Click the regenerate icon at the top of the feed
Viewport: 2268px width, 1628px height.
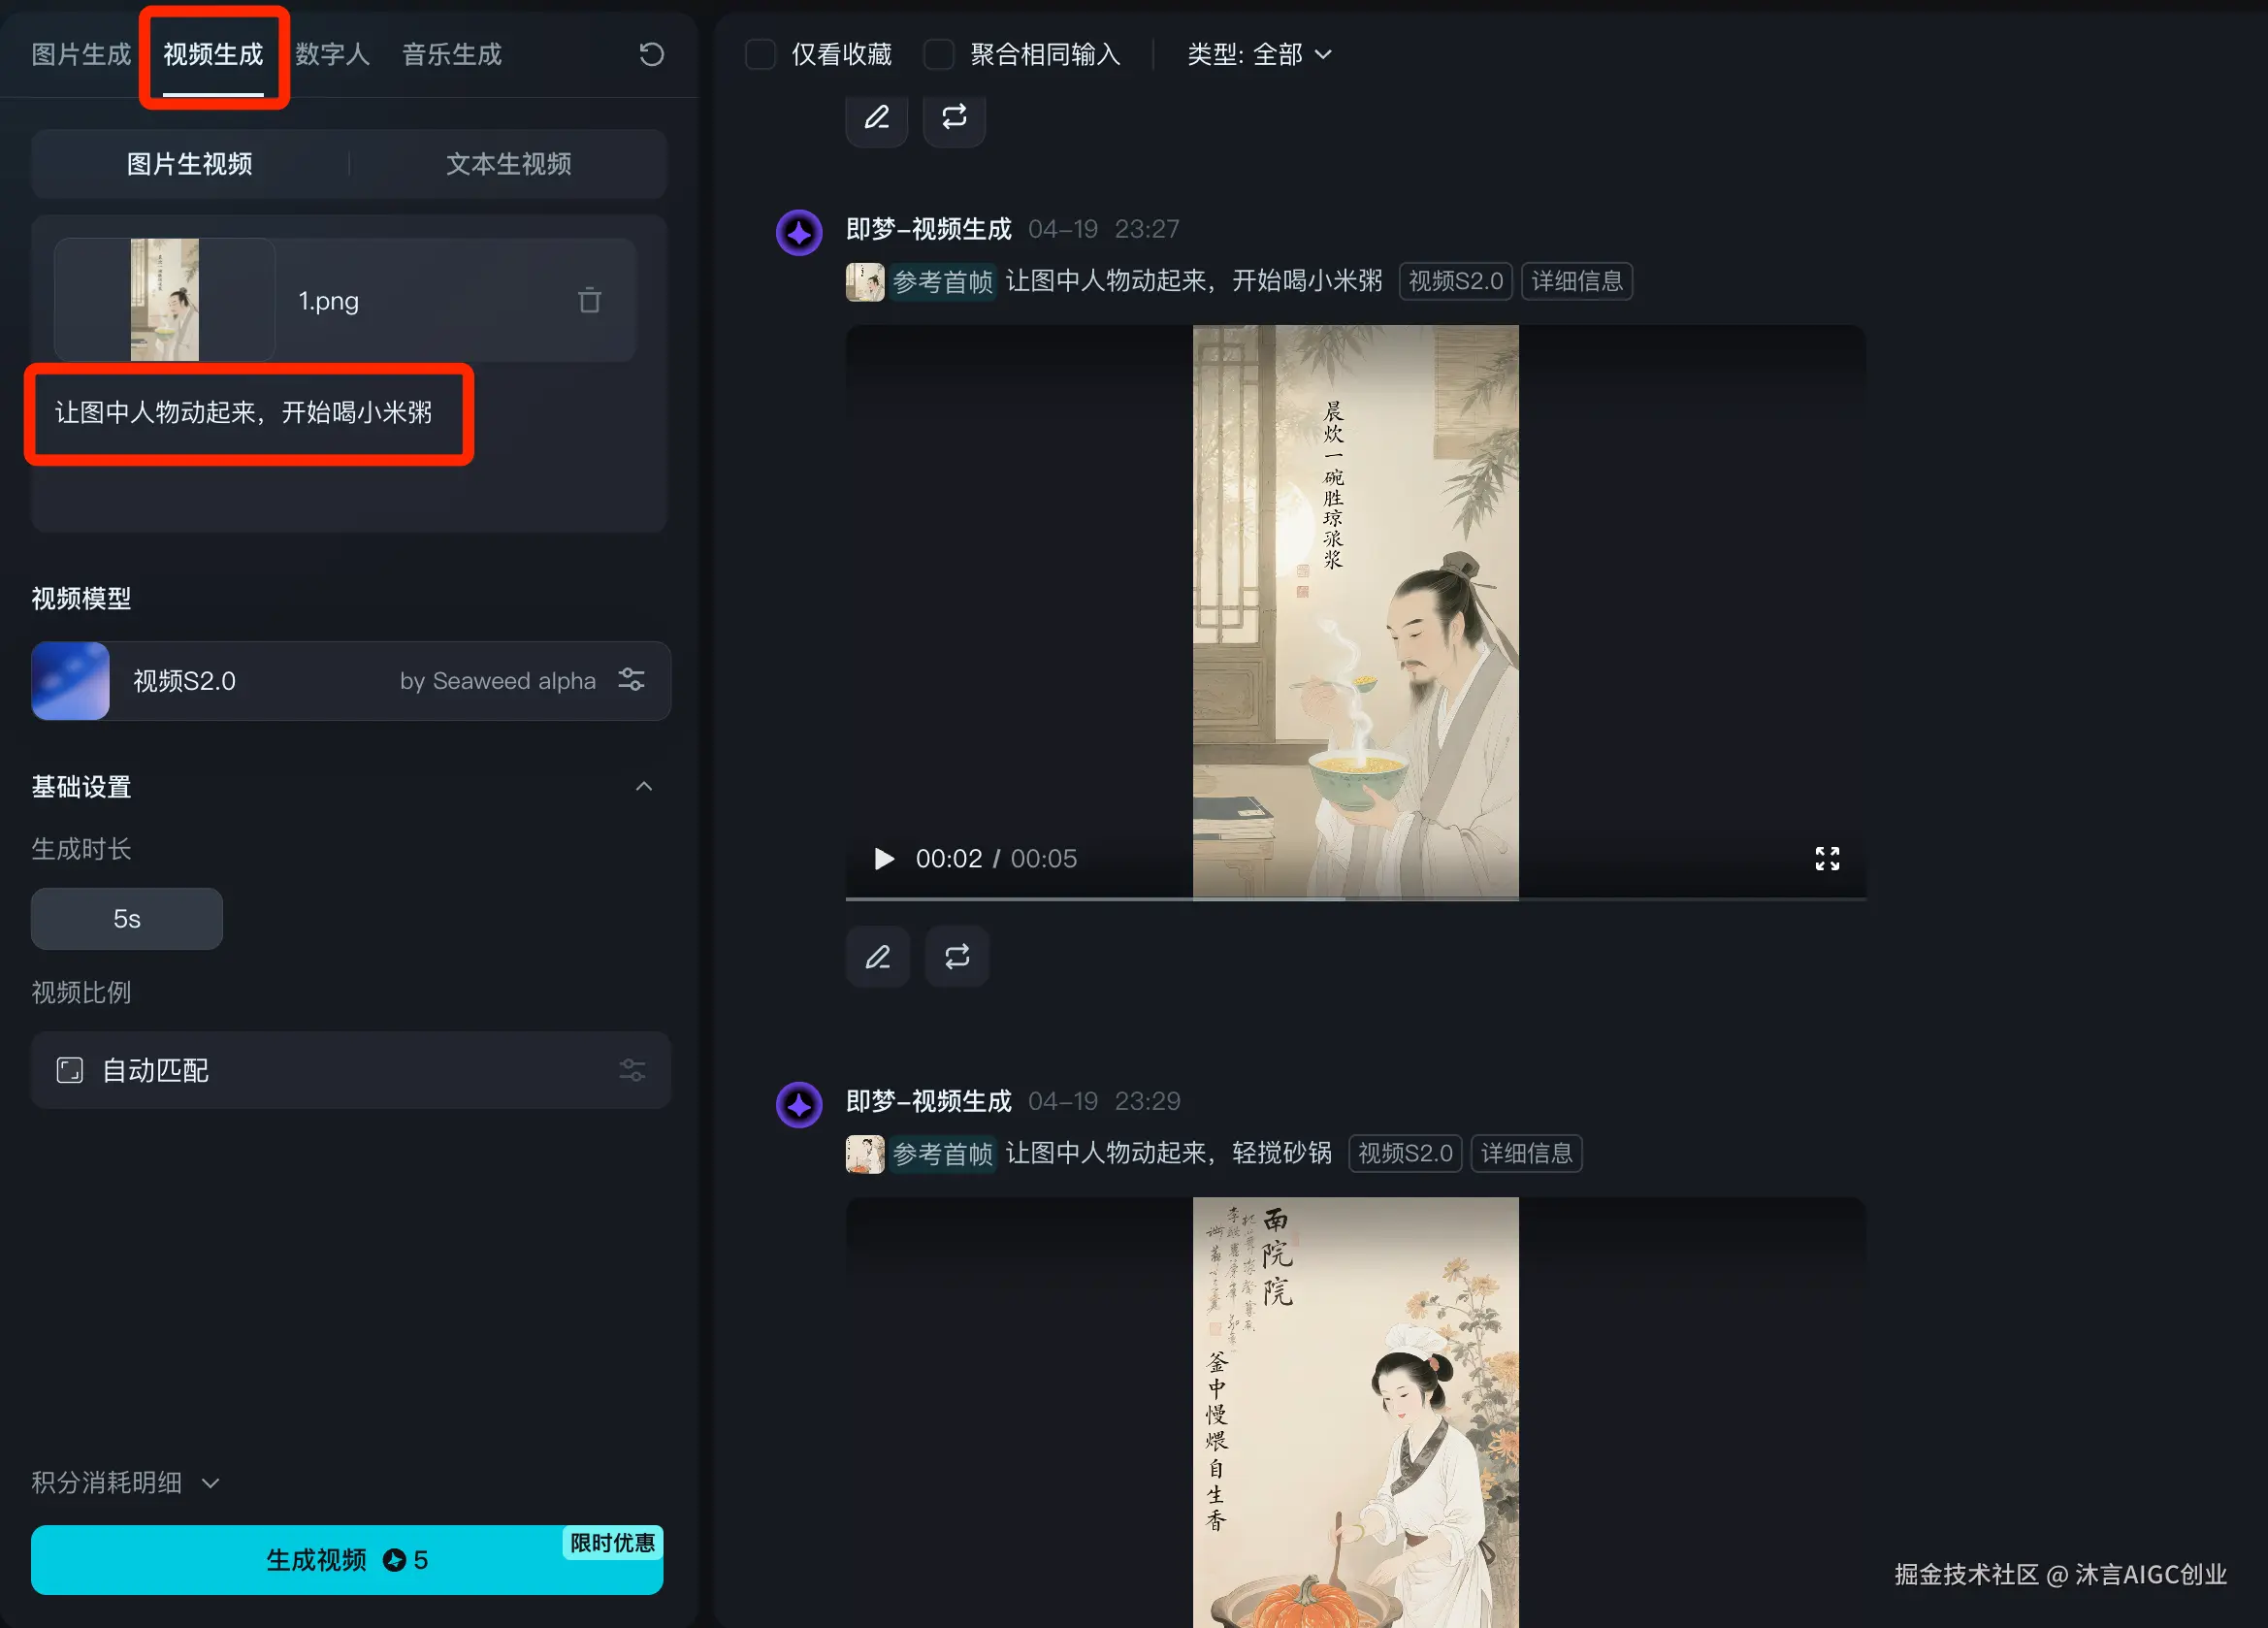pos(954,117)
